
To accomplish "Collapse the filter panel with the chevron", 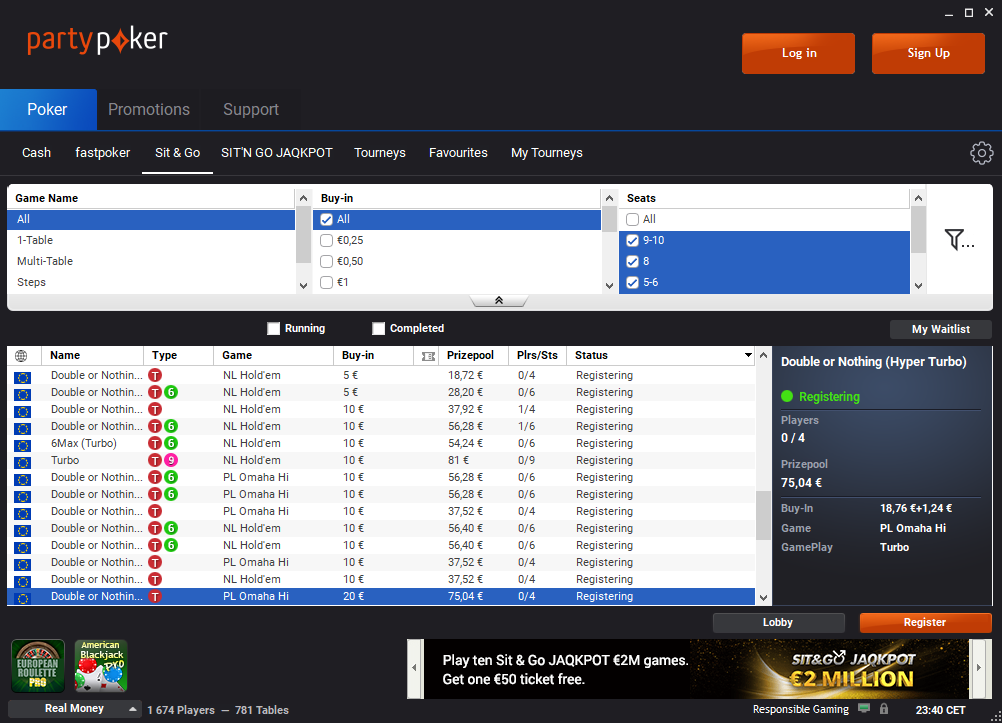I will coord(499,299).
